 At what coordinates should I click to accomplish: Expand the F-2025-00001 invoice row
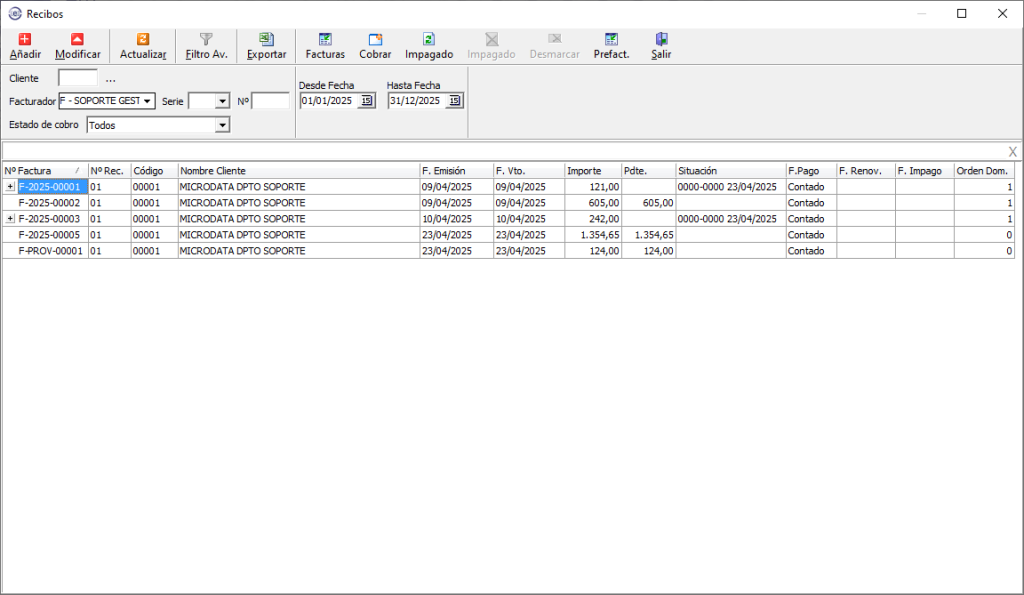tap(10, 187)
